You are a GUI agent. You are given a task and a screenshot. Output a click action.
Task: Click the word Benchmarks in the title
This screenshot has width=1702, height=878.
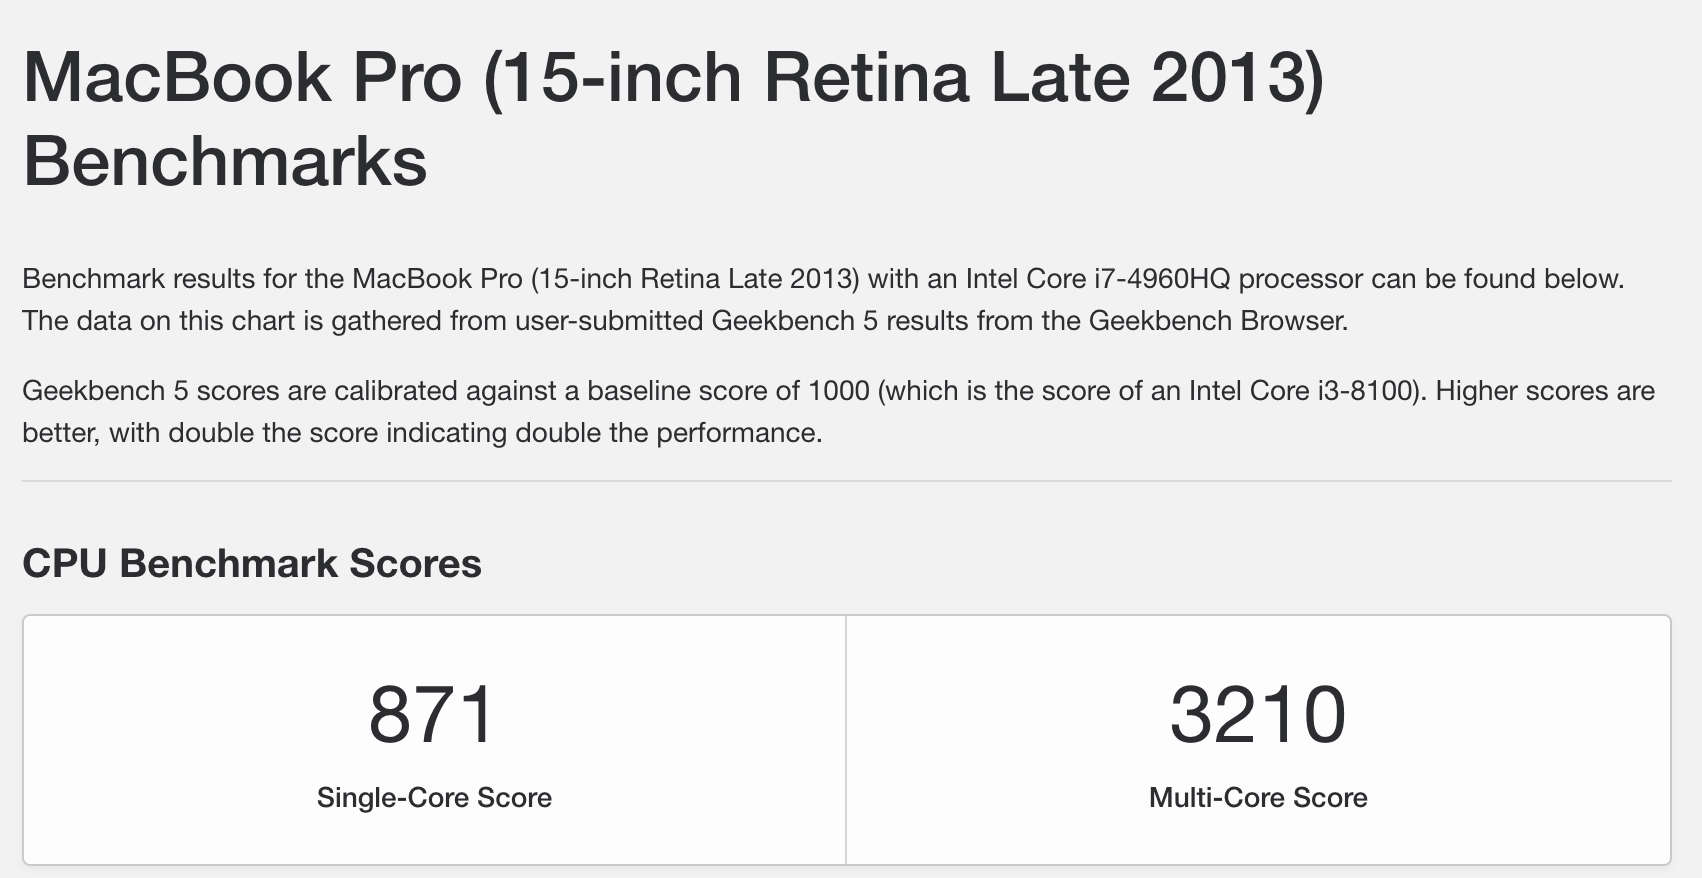tap(225, 161)
